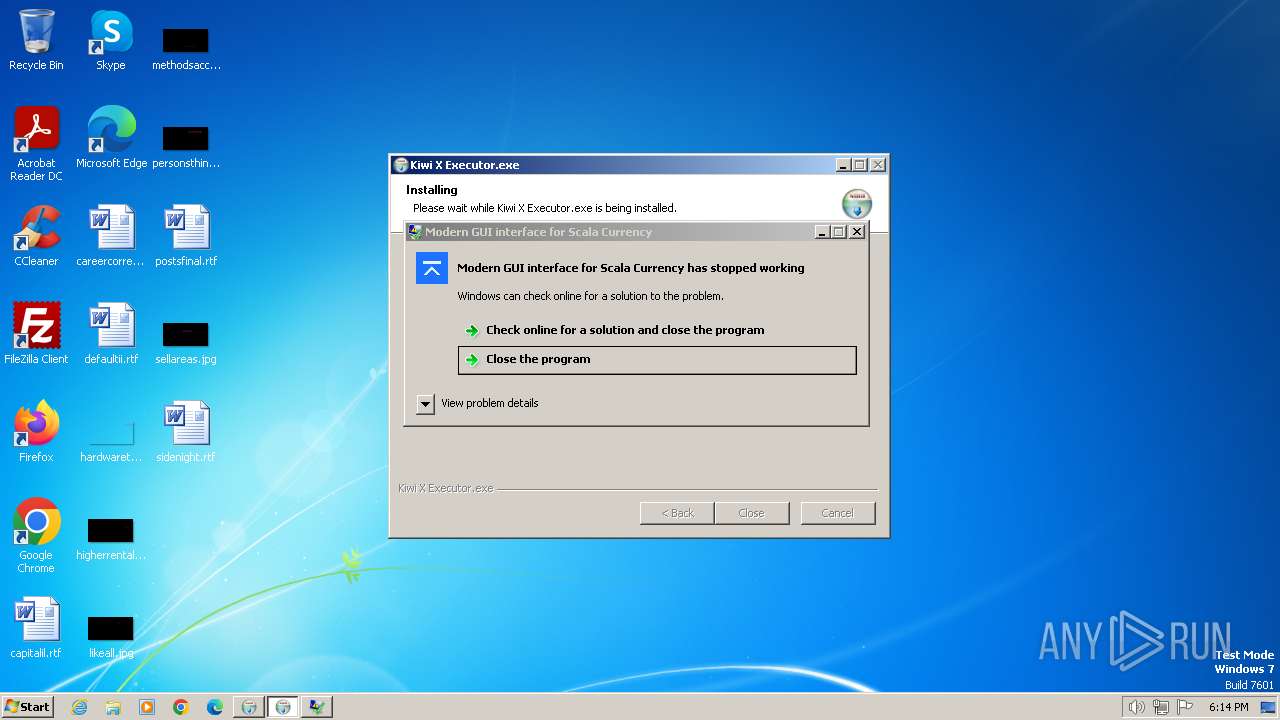Select higherrental... desktop file
The height and width of the screenshot is (720, 1280).
111,538
